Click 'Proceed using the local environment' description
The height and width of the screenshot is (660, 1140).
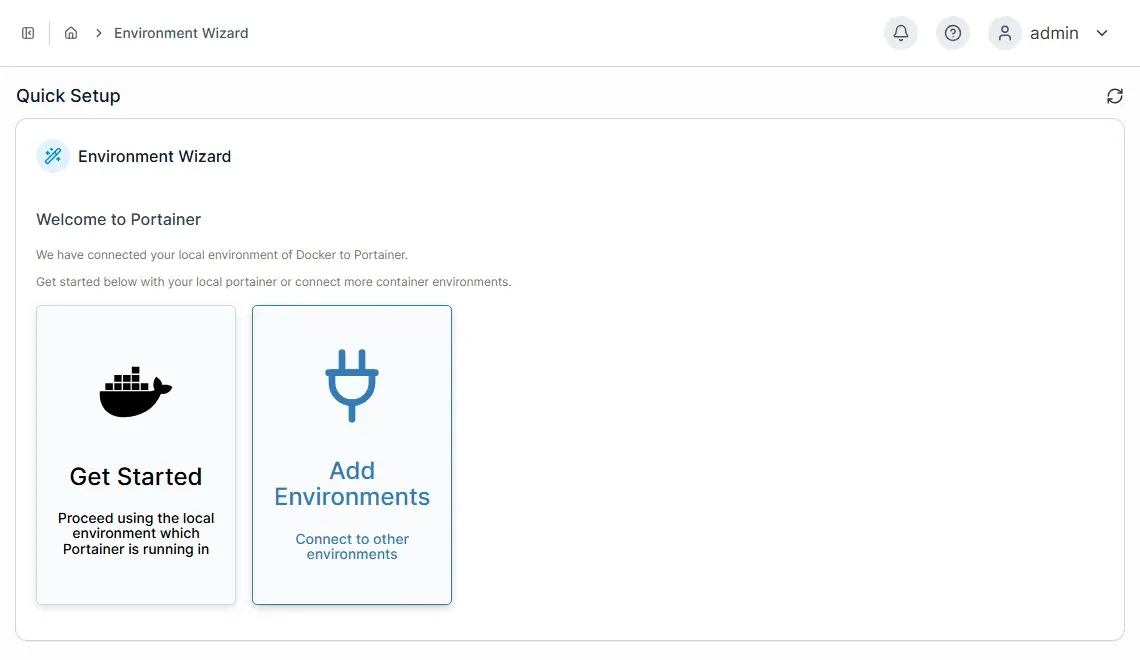(x=136, y=534)
